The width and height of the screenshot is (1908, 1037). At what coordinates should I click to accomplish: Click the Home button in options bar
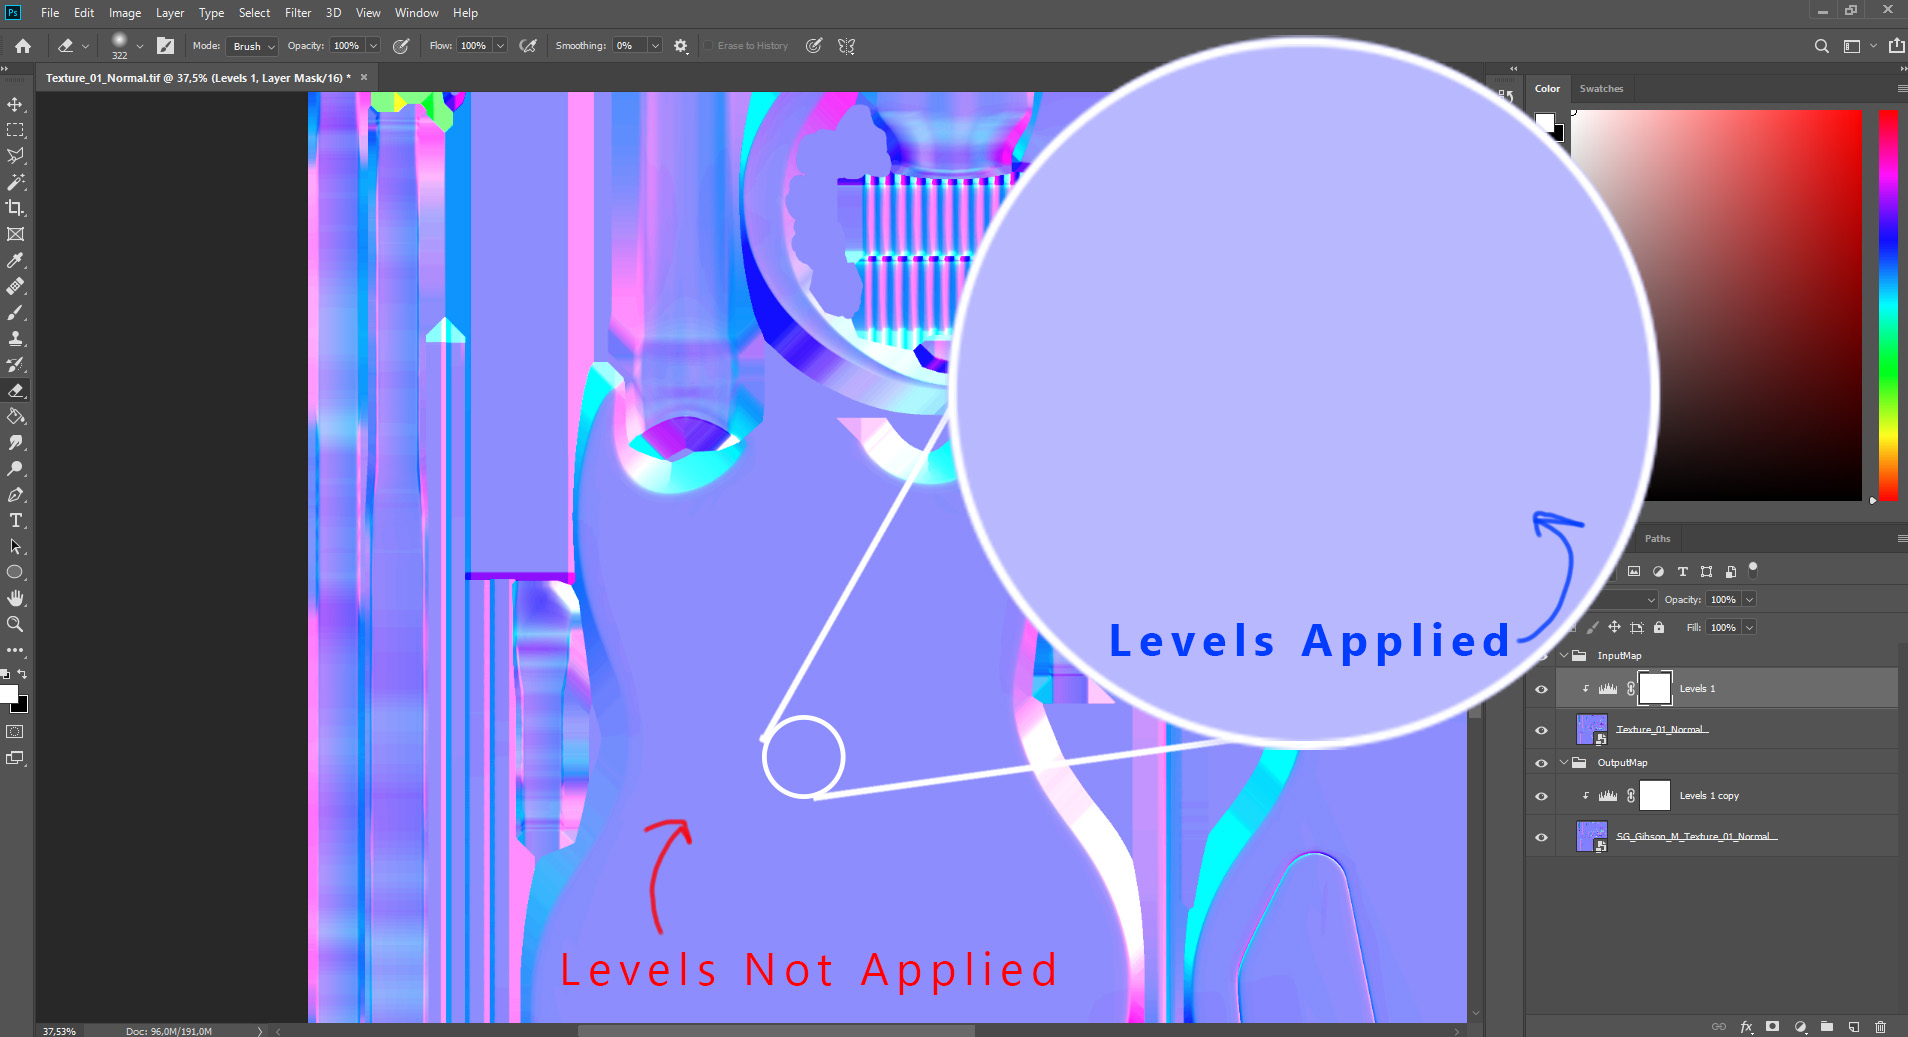pyautogui.click(x=22, y=46)
